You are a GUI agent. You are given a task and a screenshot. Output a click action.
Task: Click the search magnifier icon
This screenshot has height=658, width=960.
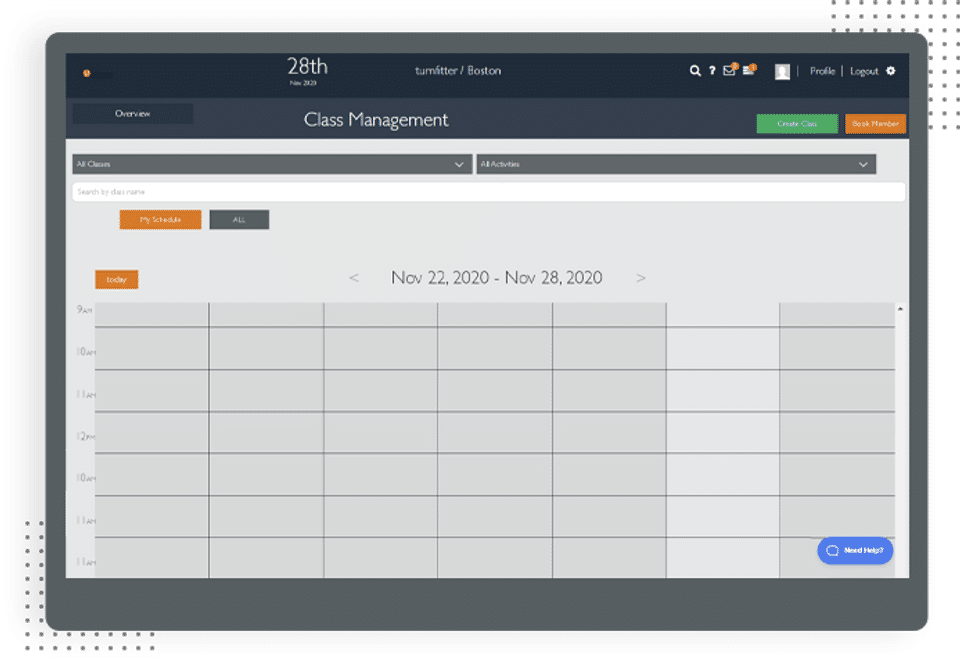(695, 71)
